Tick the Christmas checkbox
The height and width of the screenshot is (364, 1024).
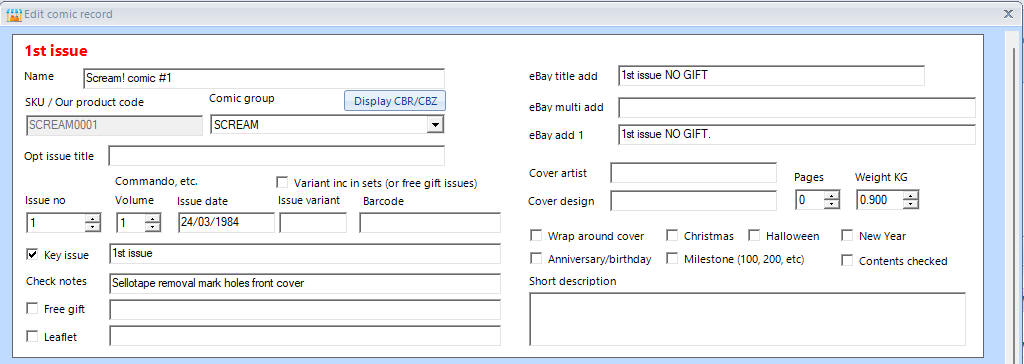coord(672,235)
